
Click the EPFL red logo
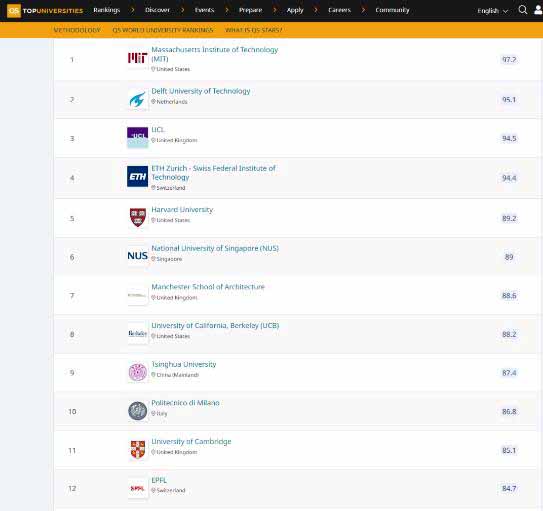(137, 488)
